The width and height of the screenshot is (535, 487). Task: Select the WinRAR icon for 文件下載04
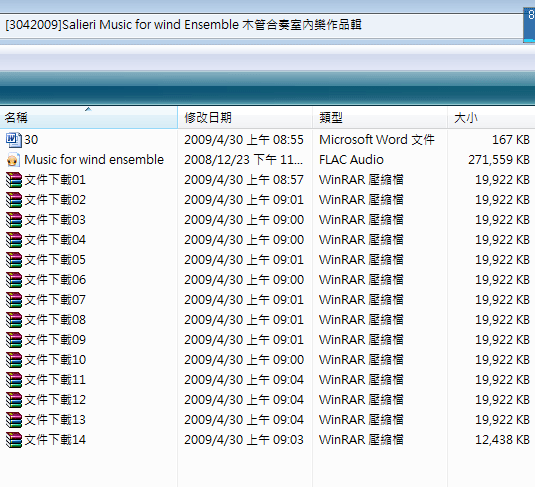(13, 240)
